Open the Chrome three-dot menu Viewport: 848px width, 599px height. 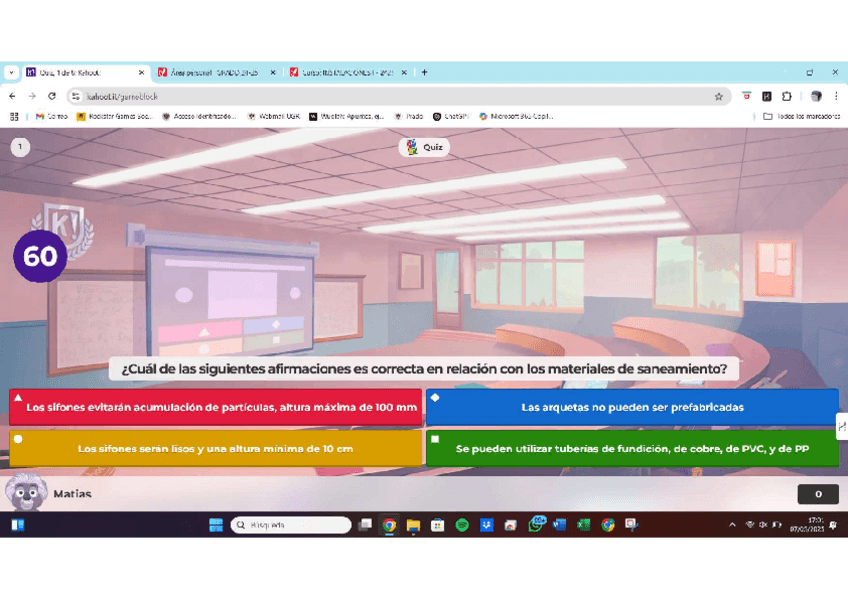click(x=836, y=97)
